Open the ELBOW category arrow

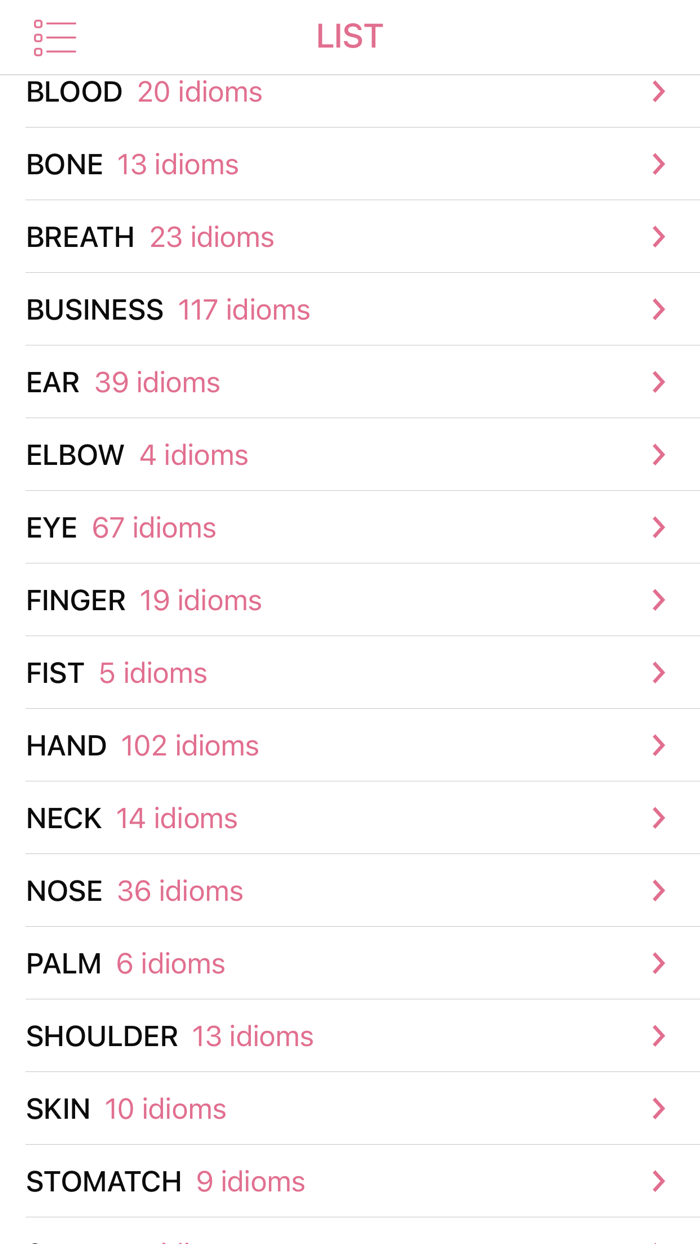pyautogui.click(x=660, y=453)
